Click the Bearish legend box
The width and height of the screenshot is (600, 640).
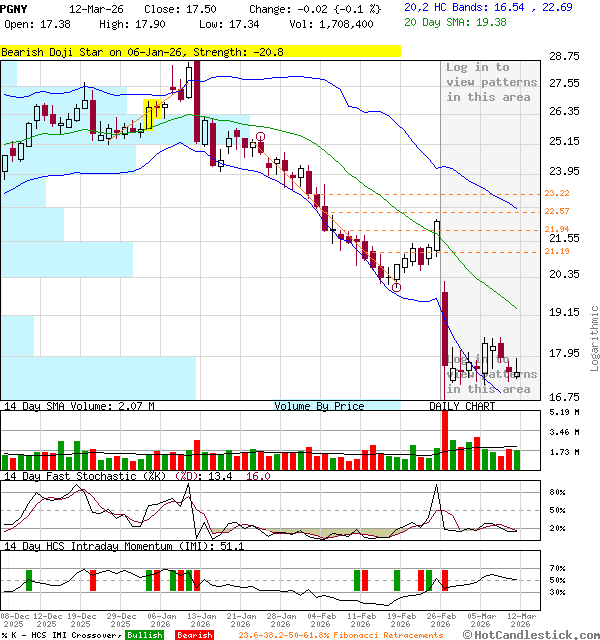pyautogui.click(x=195, y=635)
